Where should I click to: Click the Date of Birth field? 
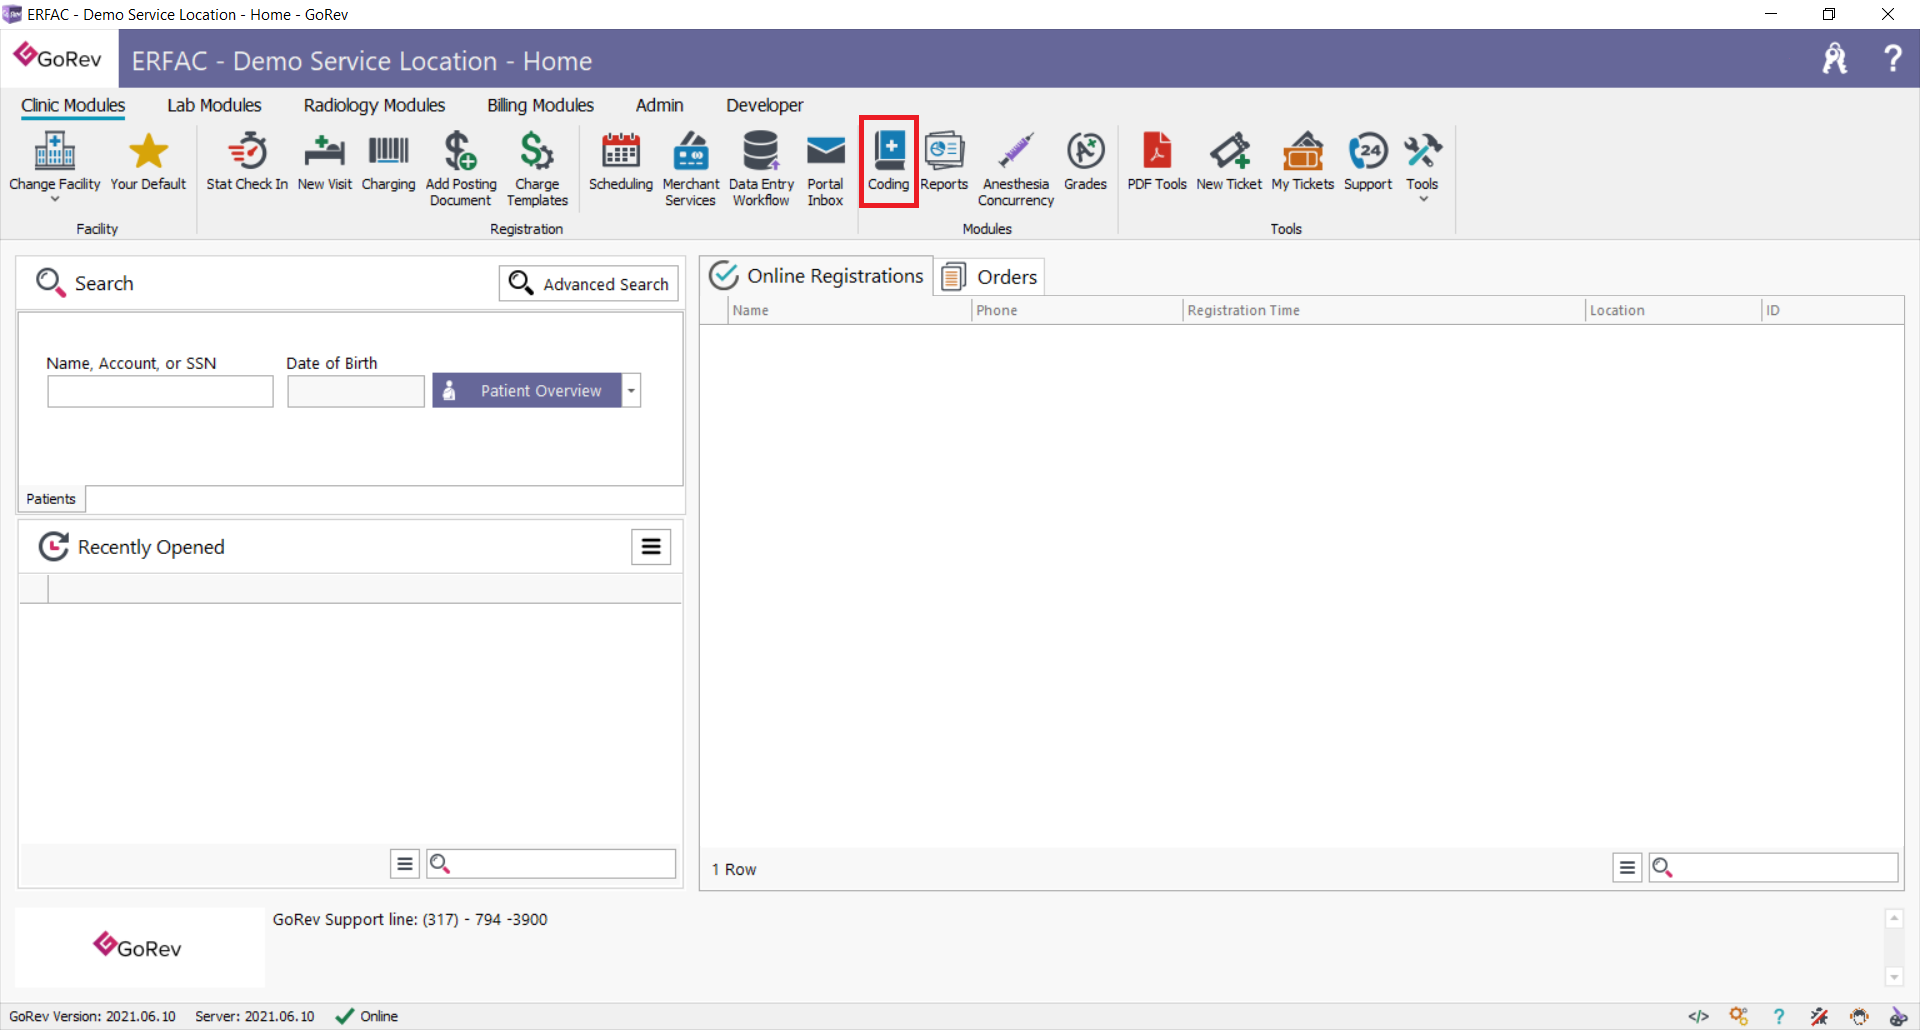click(x=356, y=391)
